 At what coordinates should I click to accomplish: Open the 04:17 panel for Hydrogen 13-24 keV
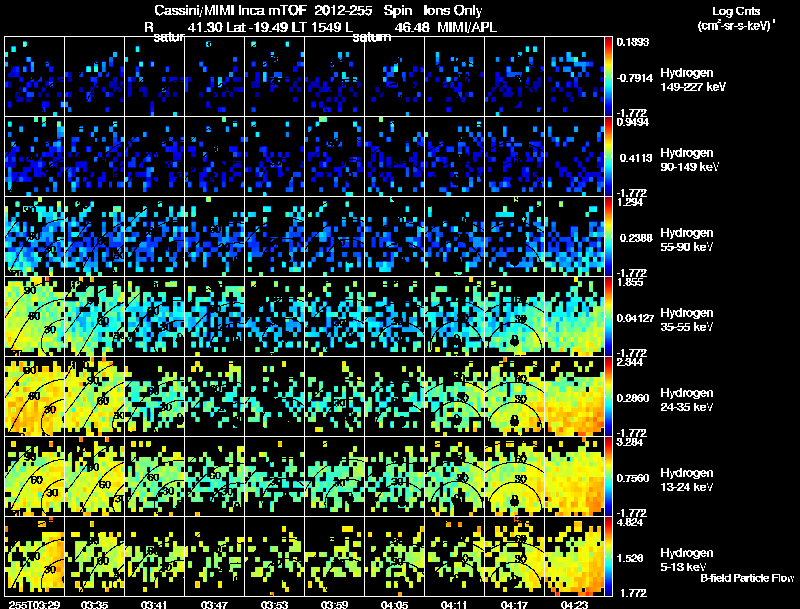click(514, 476)
